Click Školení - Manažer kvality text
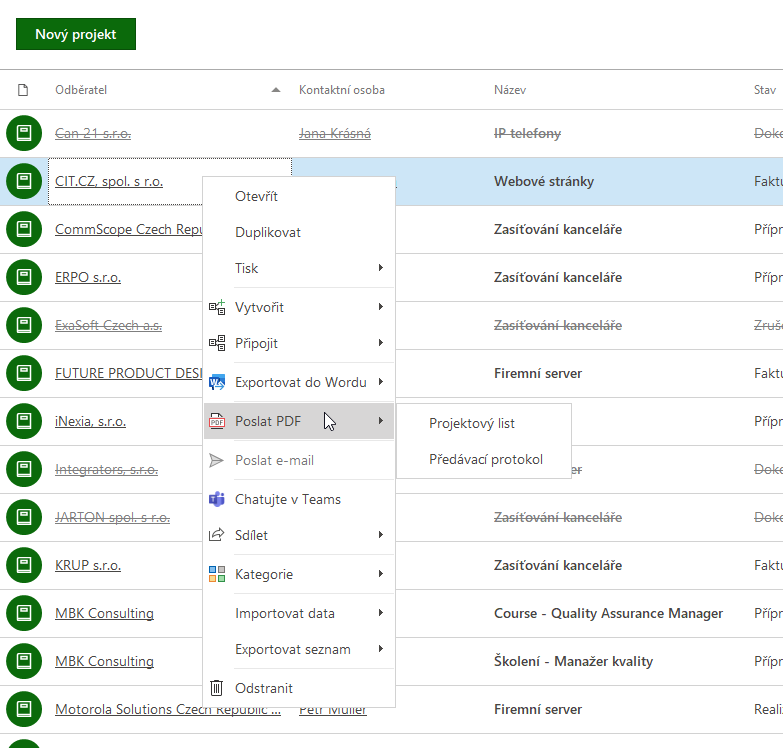 pos(573,661)
